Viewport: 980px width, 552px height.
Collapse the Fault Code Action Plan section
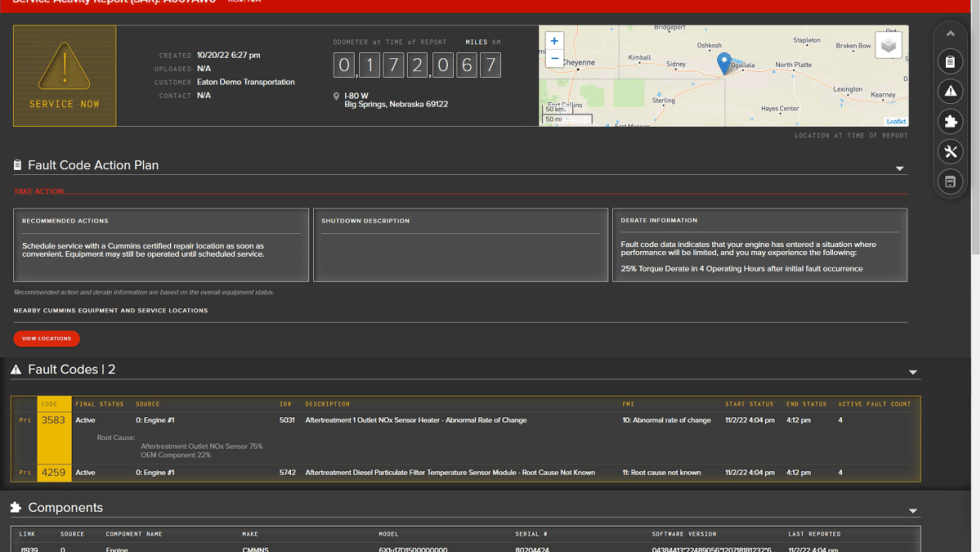tap(900, 169)
